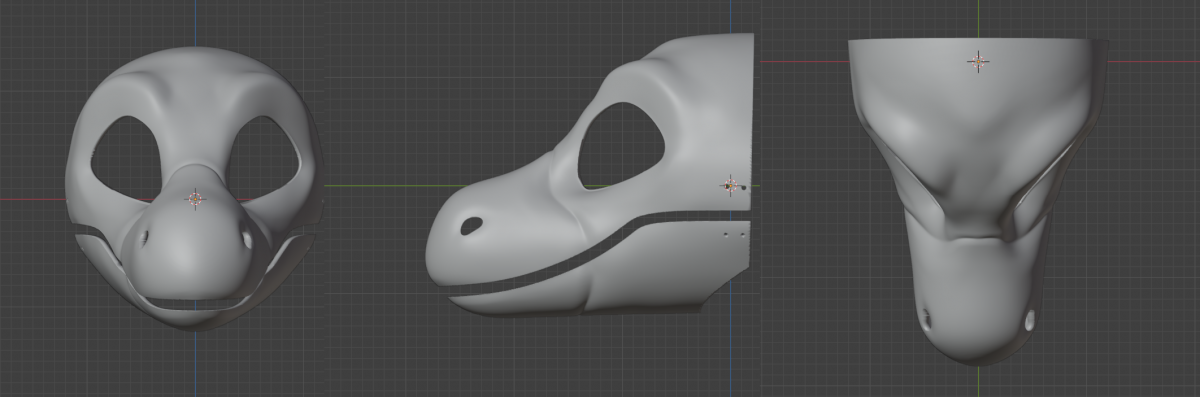1200x397 pixels.
Task: Click the 3D cursor in the front view
Action: (x=195, y=199)
